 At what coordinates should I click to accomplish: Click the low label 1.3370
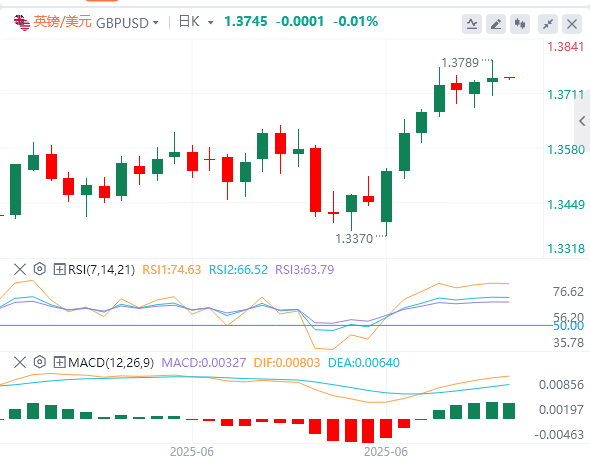pos(354,239)
